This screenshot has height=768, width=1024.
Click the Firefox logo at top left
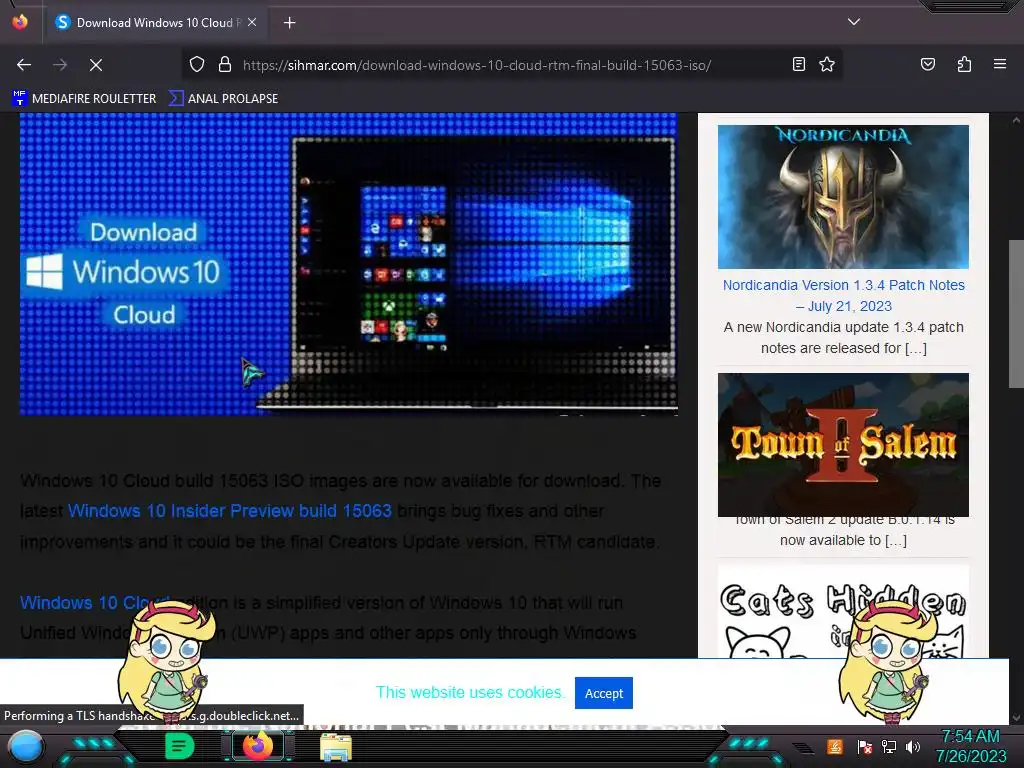click(20, 22)
